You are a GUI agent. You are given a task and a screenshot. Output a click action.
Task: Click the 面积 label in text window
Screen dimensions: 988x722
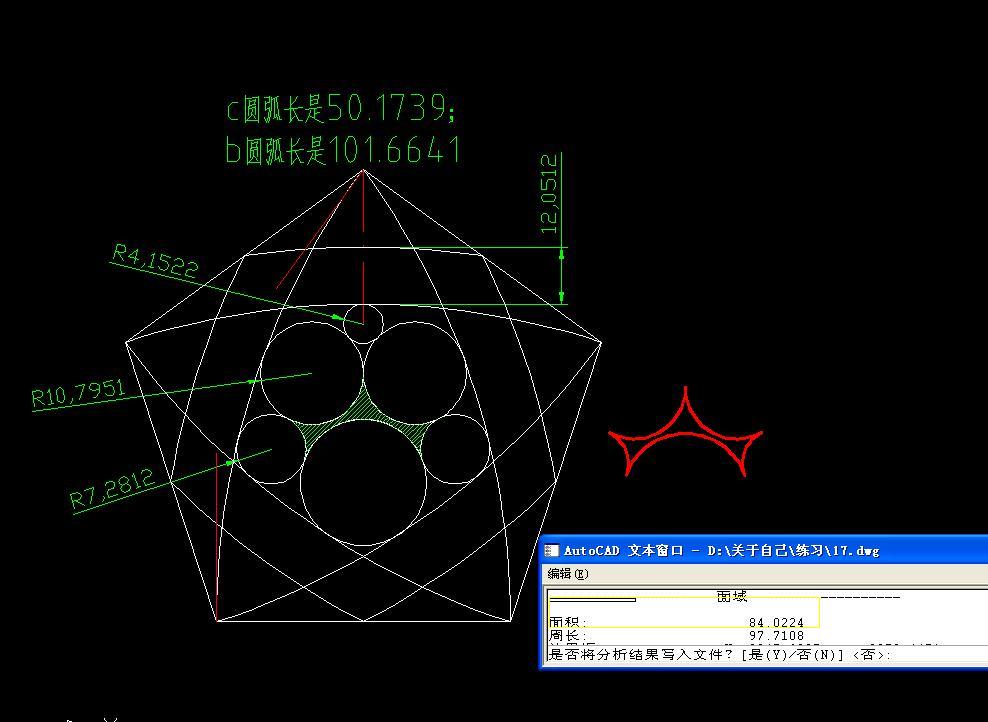(x=567, y=622)
